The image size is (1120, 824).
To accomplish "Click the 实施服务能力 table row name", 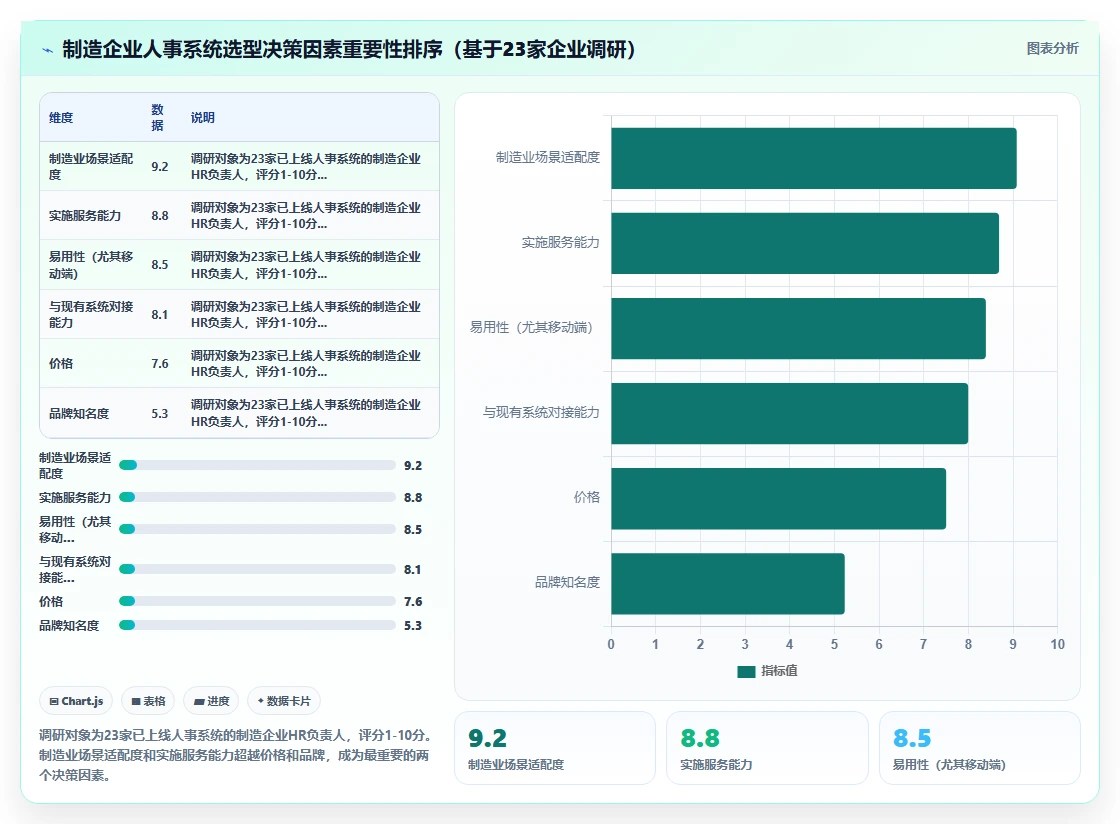I will click(x=85, y=216).
